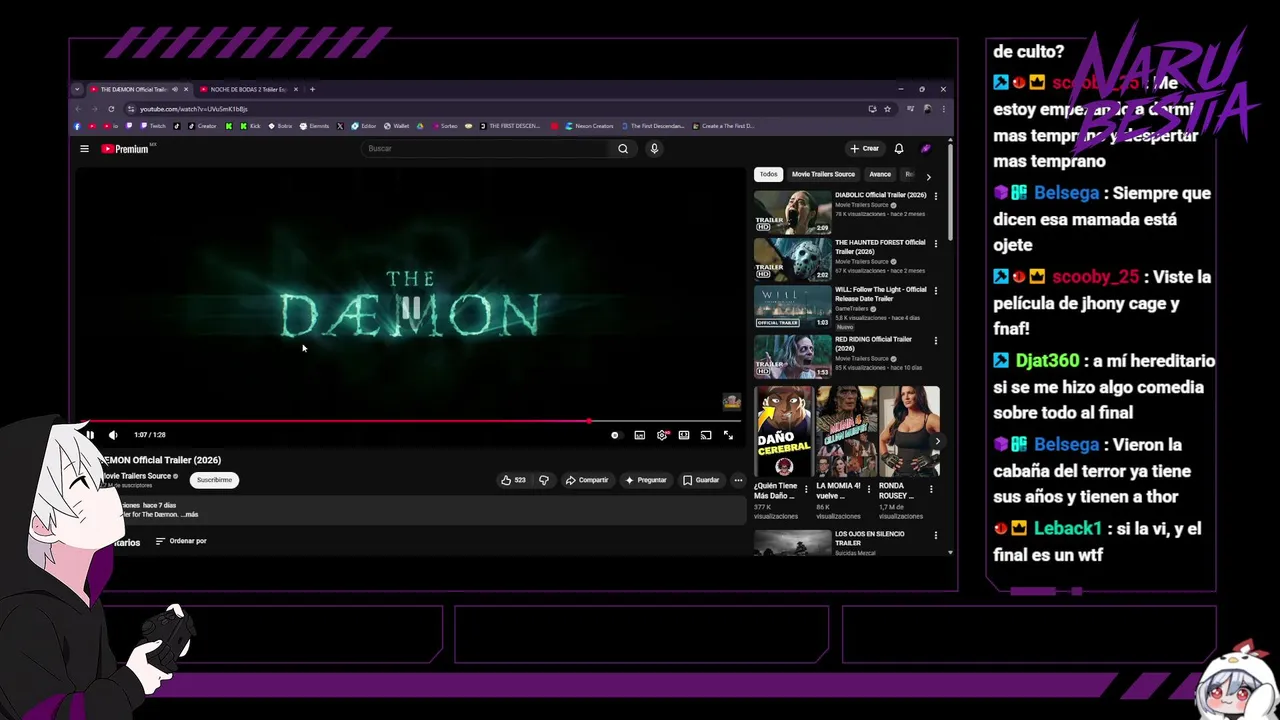Open more actions ellipsis under video

738,480
